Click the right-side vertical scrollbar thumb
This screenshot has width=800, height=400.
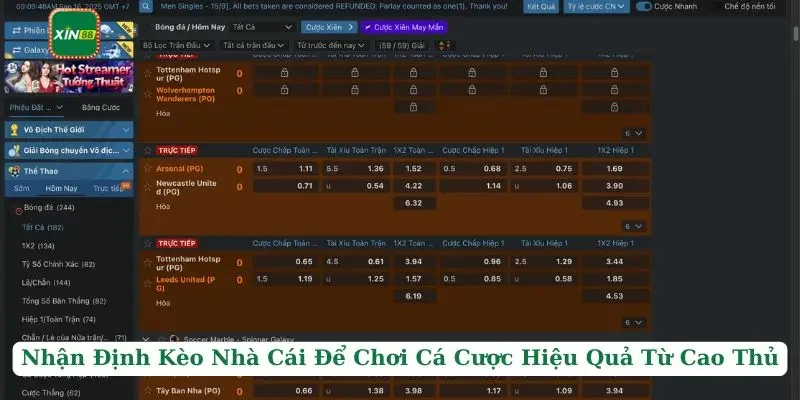795,34
